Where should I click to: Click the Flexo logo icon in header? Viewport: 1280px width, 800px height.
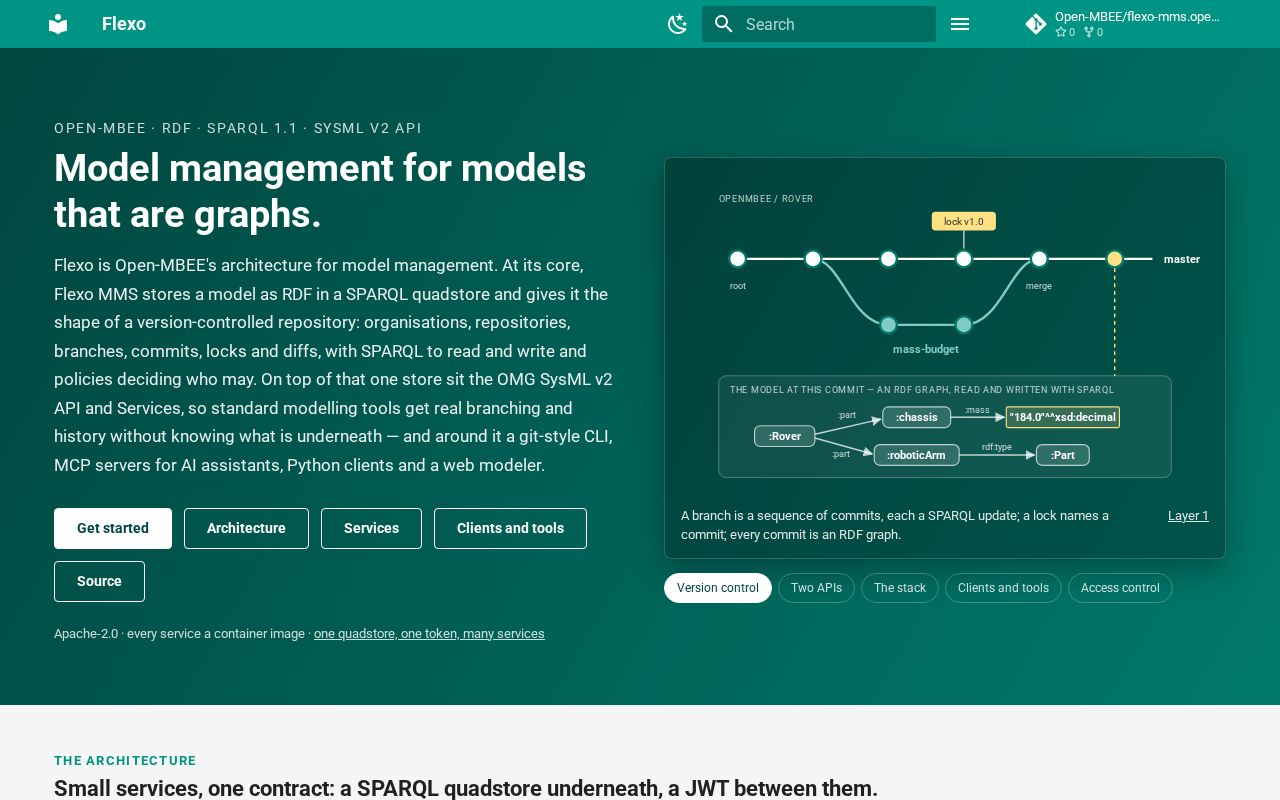point(58,24)
